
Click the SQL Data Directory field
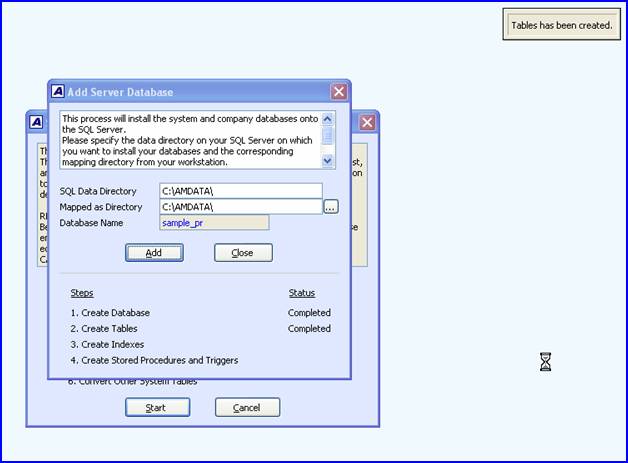(x=240, y=191)
